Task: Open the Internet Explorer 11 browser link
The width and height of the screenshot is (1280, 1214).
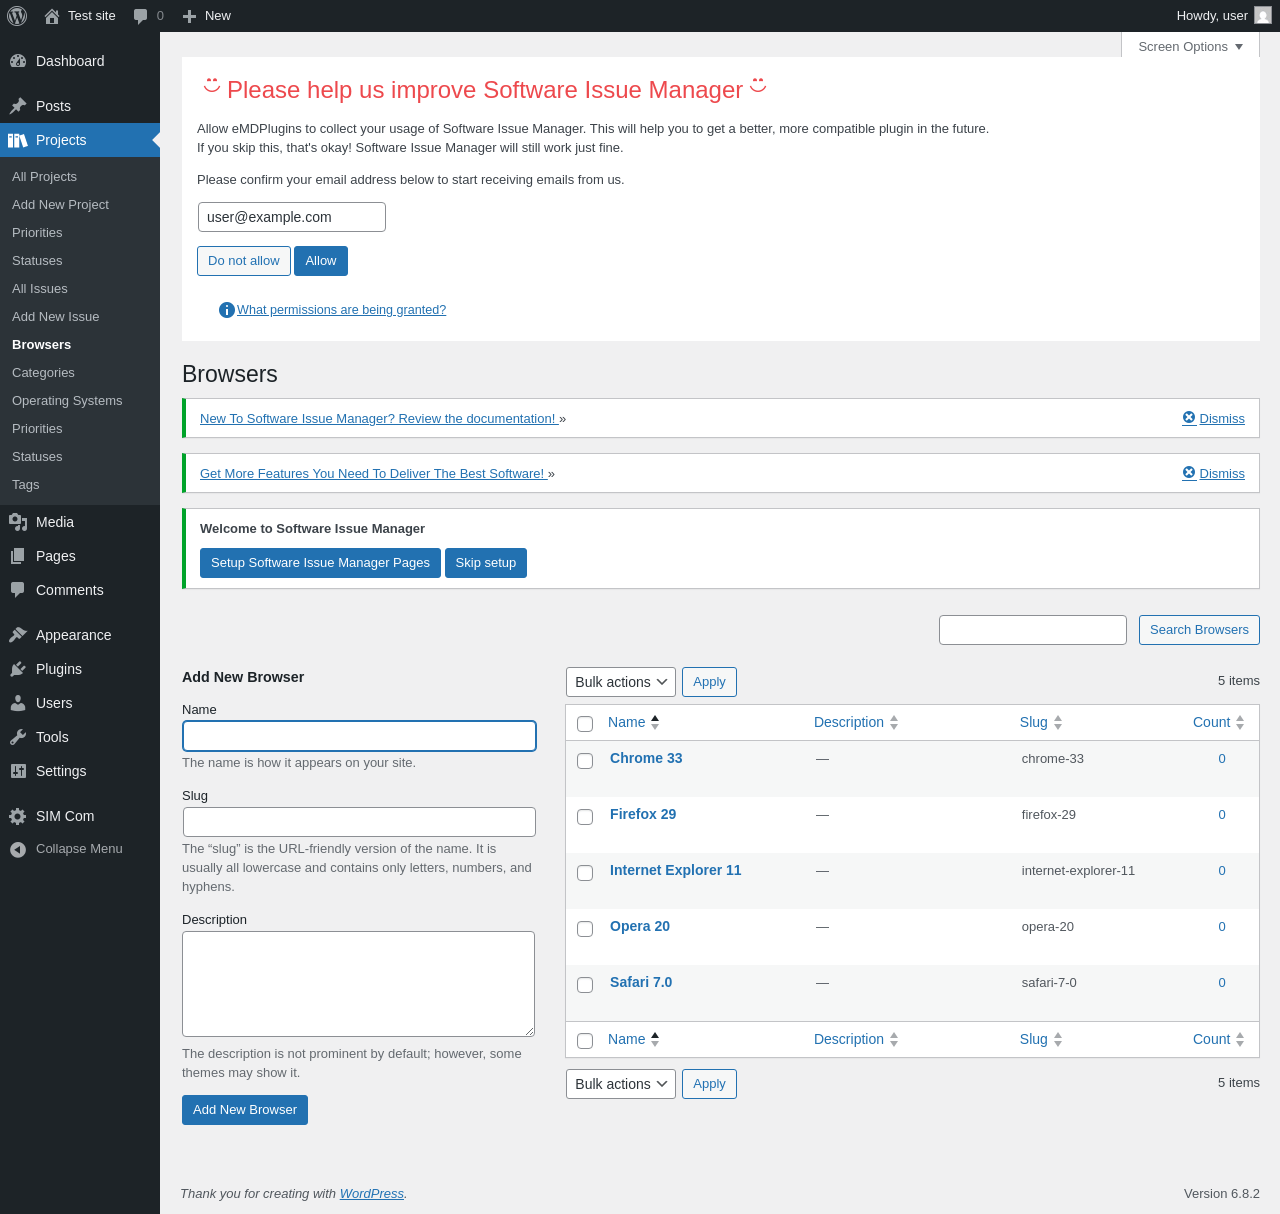Action: (675, 870)
